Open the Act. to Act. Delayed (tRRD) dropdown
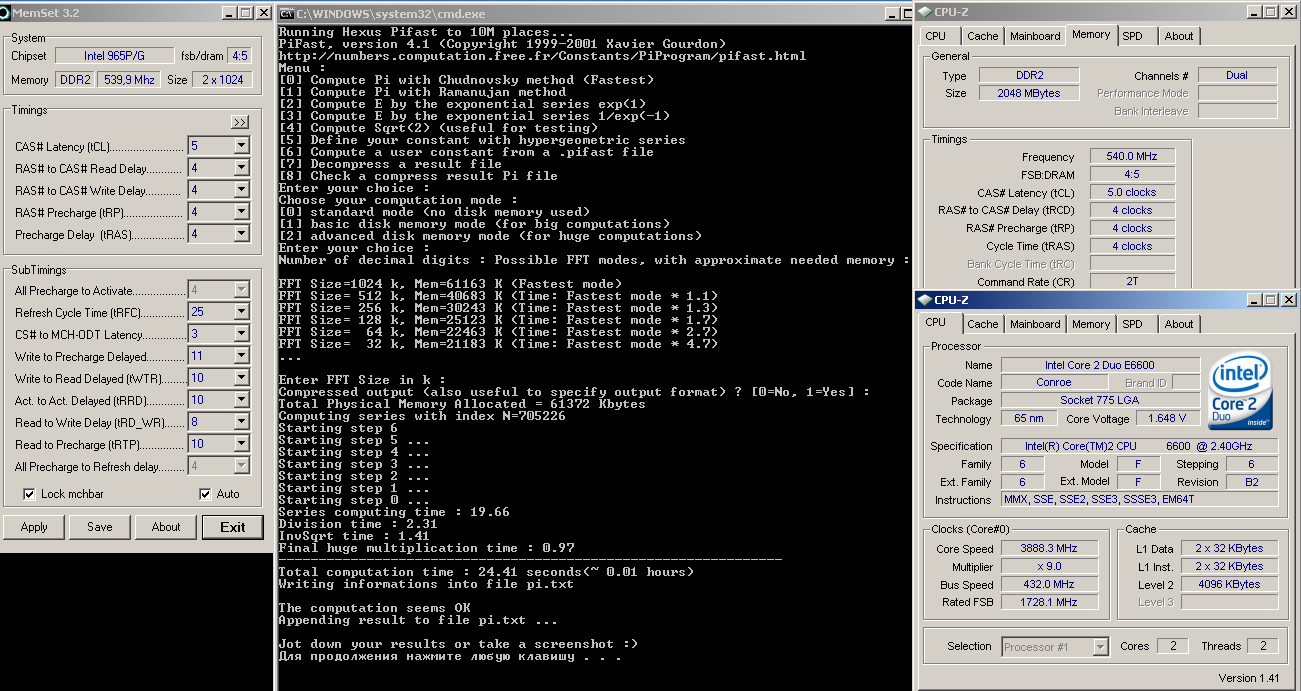This screenshot has width=1301, height=691. (241, 400)
